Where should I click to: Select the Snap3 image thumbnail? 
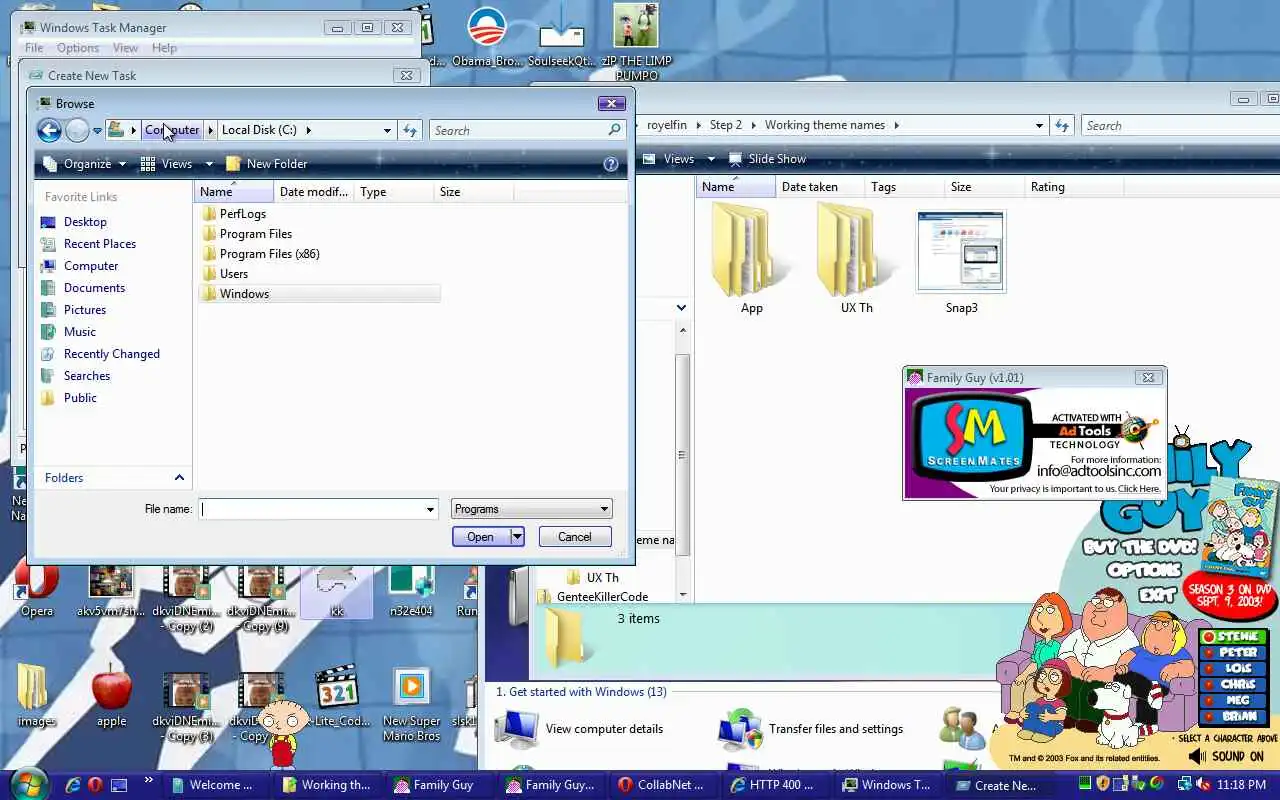961,262
